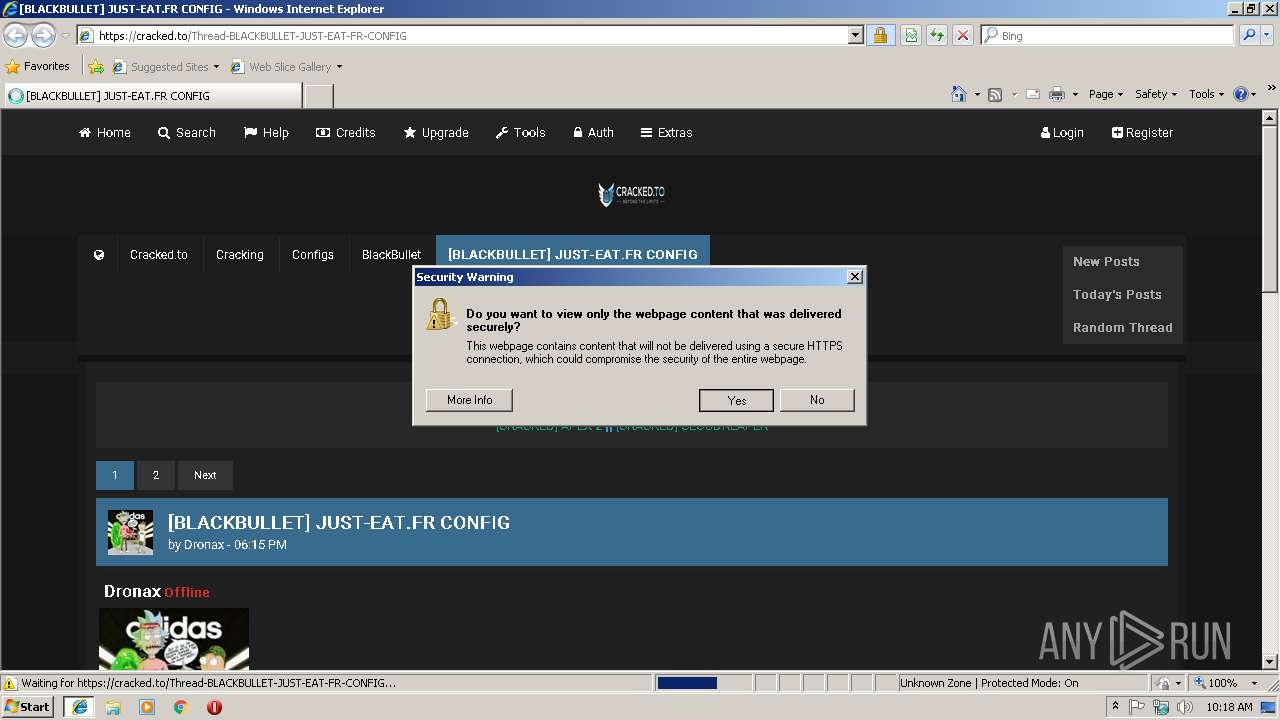Click the Auth menu item
Screen dimensions: 1280x720
593,132
